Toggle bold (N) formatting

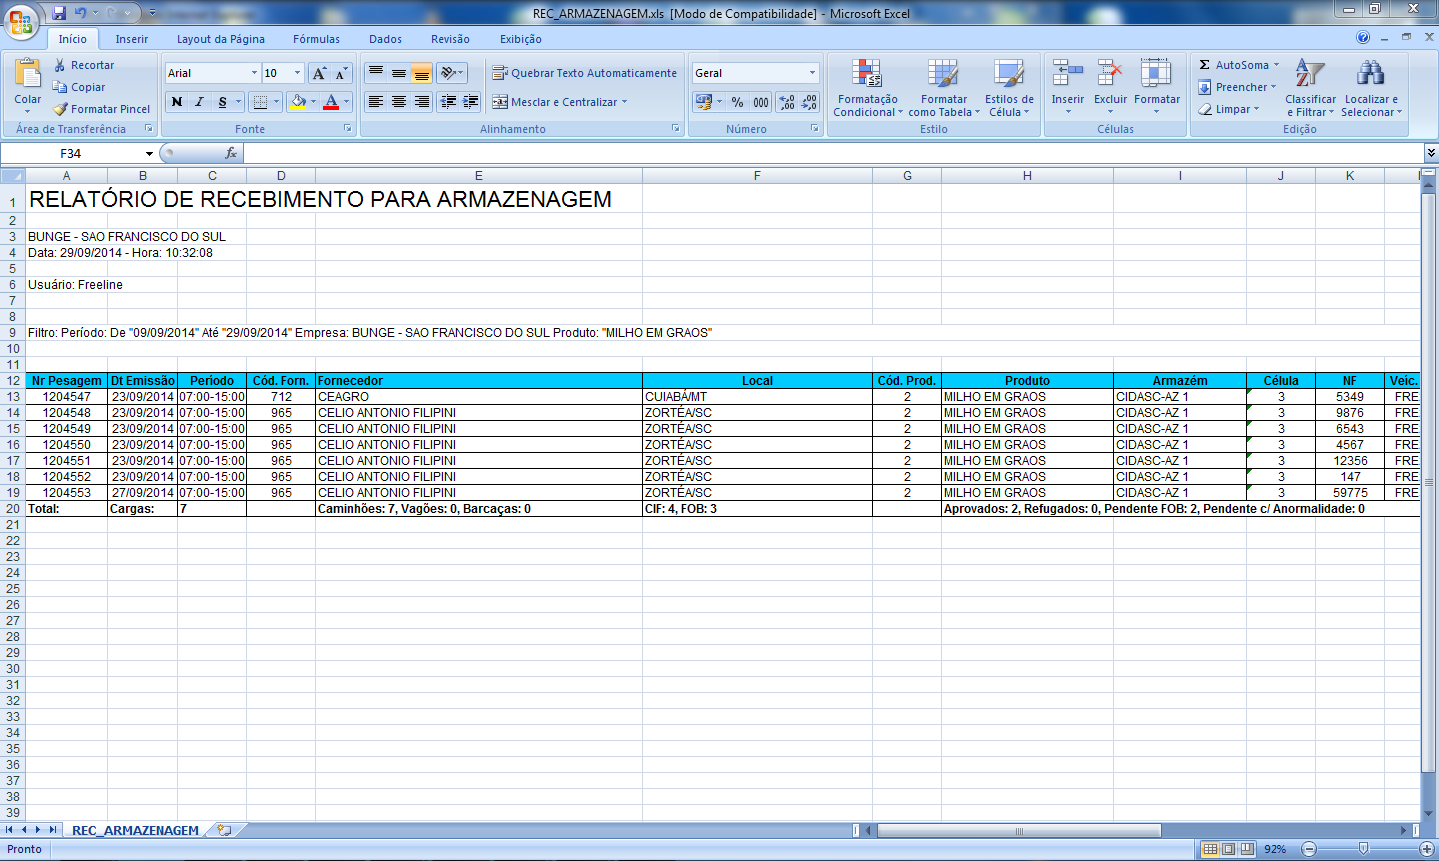click(177, 102)
